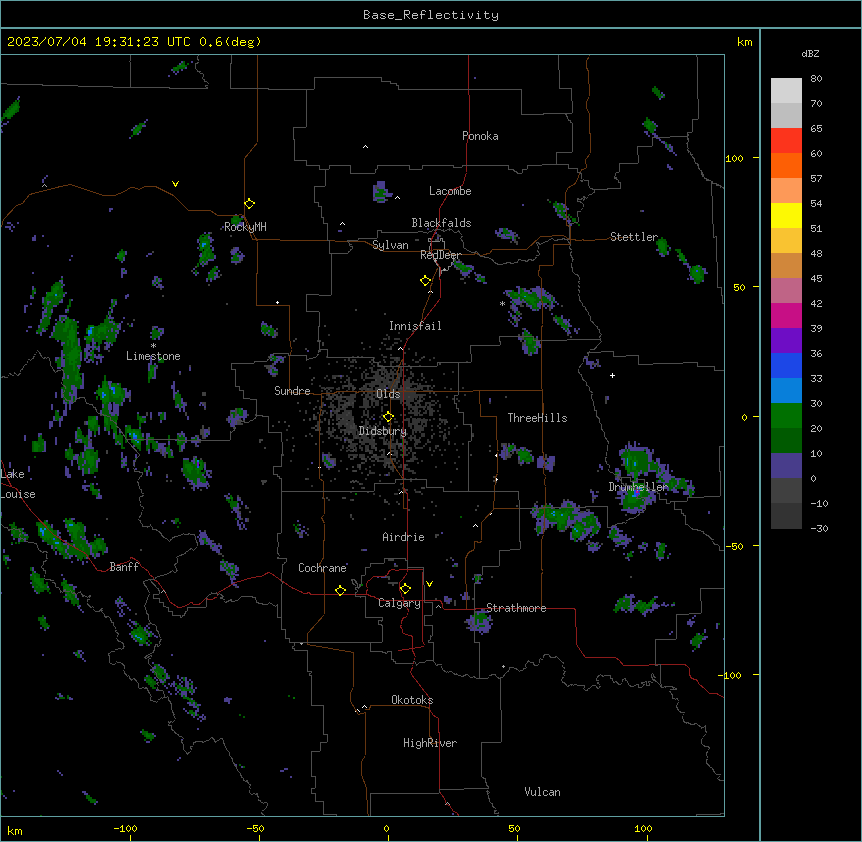Viewport: 862px width, 842px height.
Task: Select the Sundre label
Action: click(292, 391)
